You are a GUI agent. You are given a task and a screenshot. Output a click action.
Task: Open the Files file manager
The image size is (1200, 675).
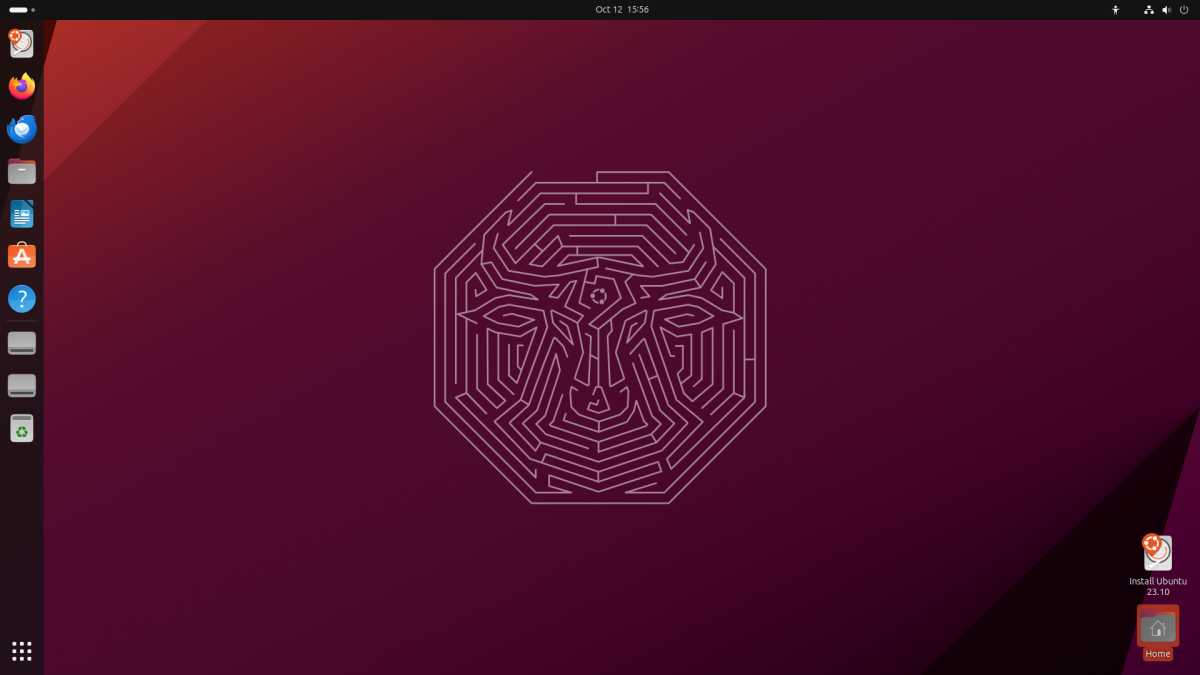click(x=21, y=171)
